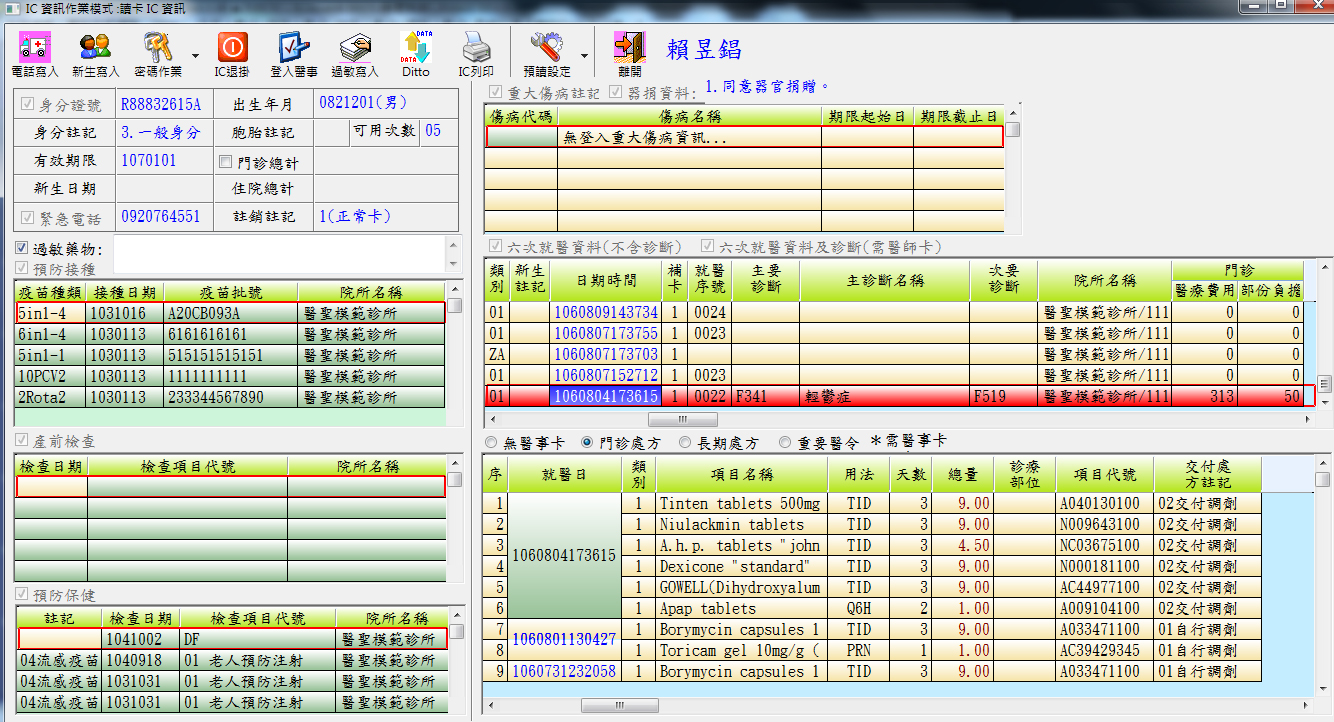Click prescription date link 1060801130427

[x=564, y=639]
